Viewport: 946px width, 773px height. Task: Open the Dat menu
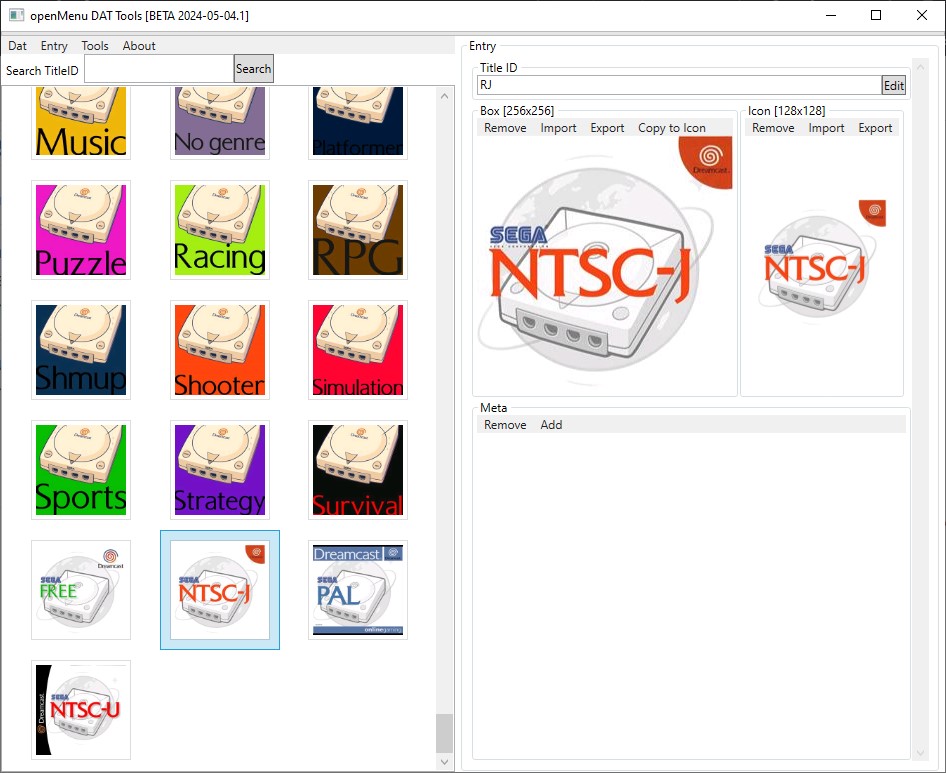coord(17,46)
